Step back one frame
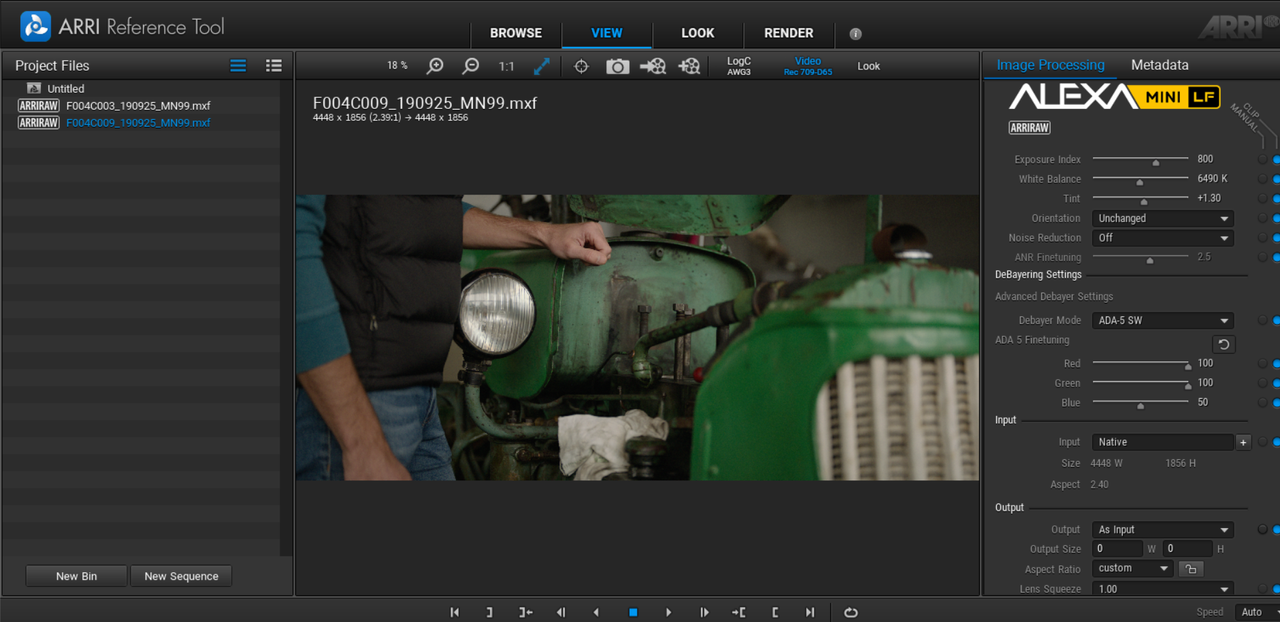The image size is (1280, 622). [x=561, y=612]
